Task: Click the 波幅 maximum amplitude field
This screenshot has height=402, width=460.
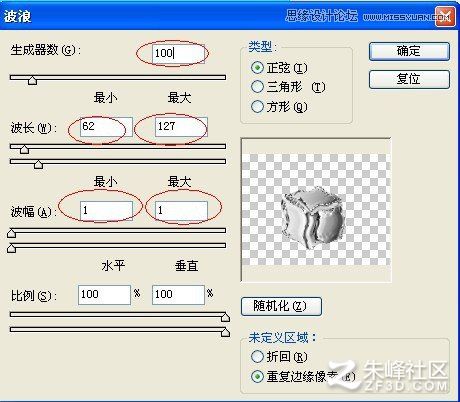Action: pos(181,211)
